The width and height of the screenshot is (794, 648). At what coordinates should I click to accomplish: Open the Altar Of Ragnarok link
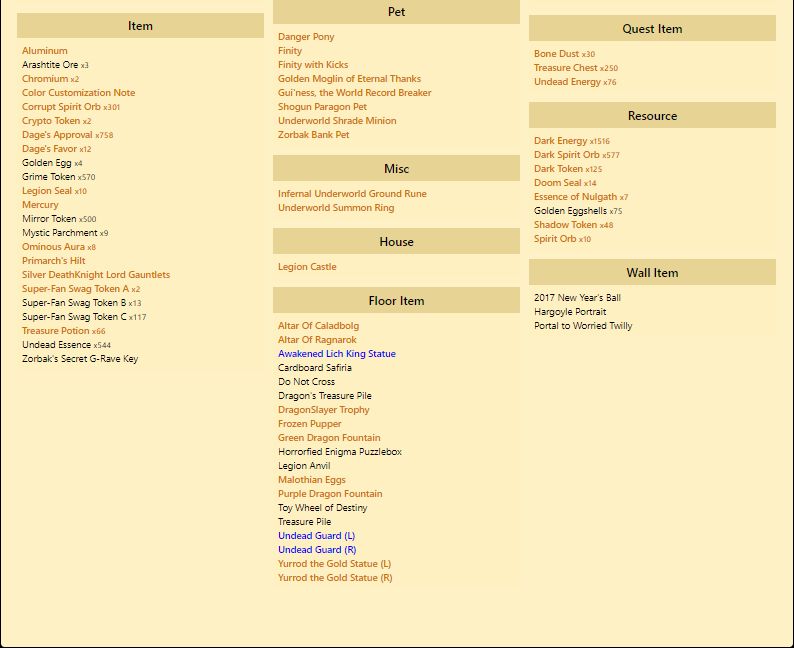(x=317, y=340)
